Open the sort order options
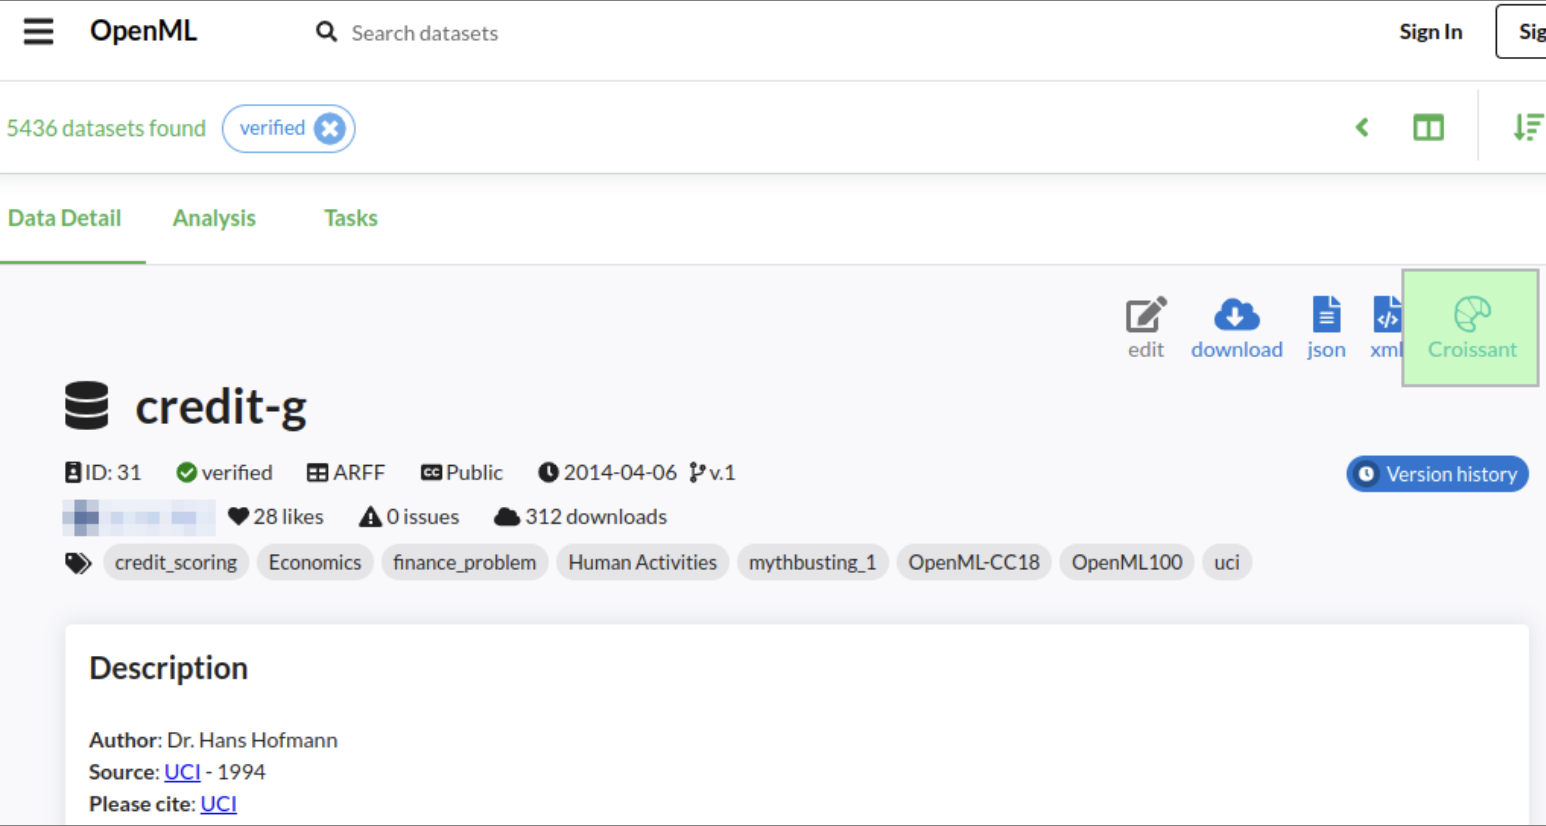This screenshot has height=826, width=1546. [1527, 128]
